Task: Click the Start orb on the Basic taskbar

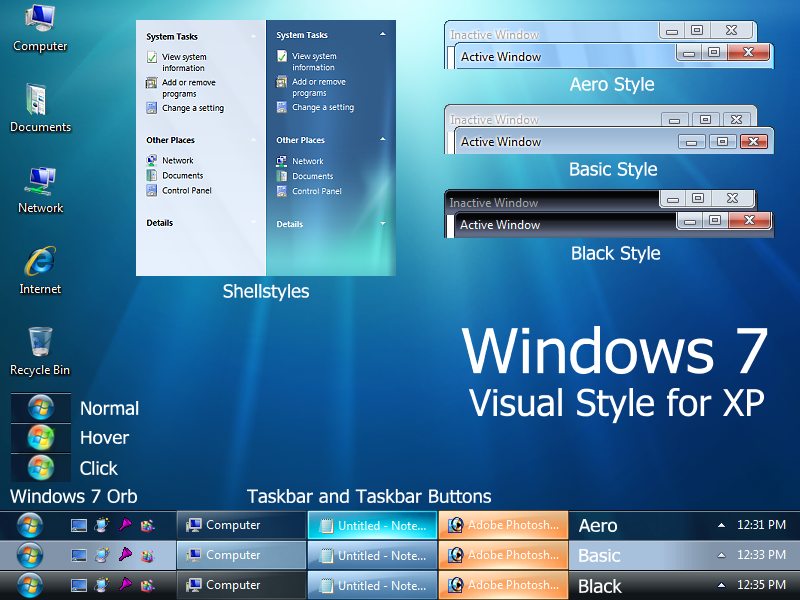Action: coord(30,555)
